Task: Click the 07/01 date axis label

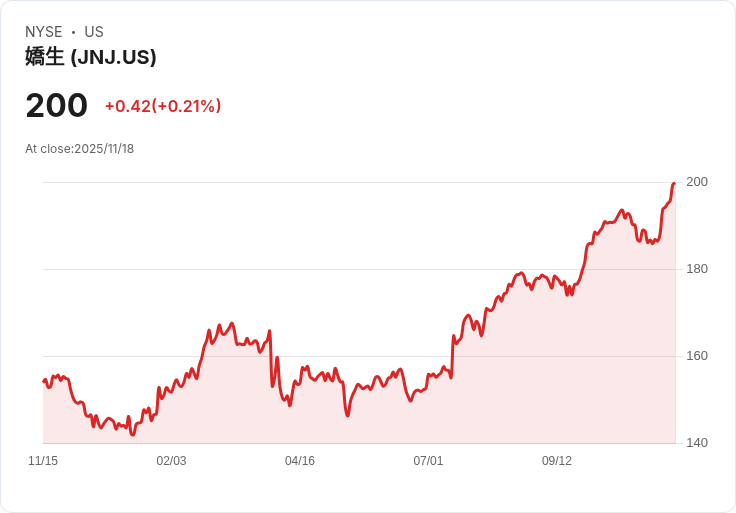Action: [x=428, y=461]
